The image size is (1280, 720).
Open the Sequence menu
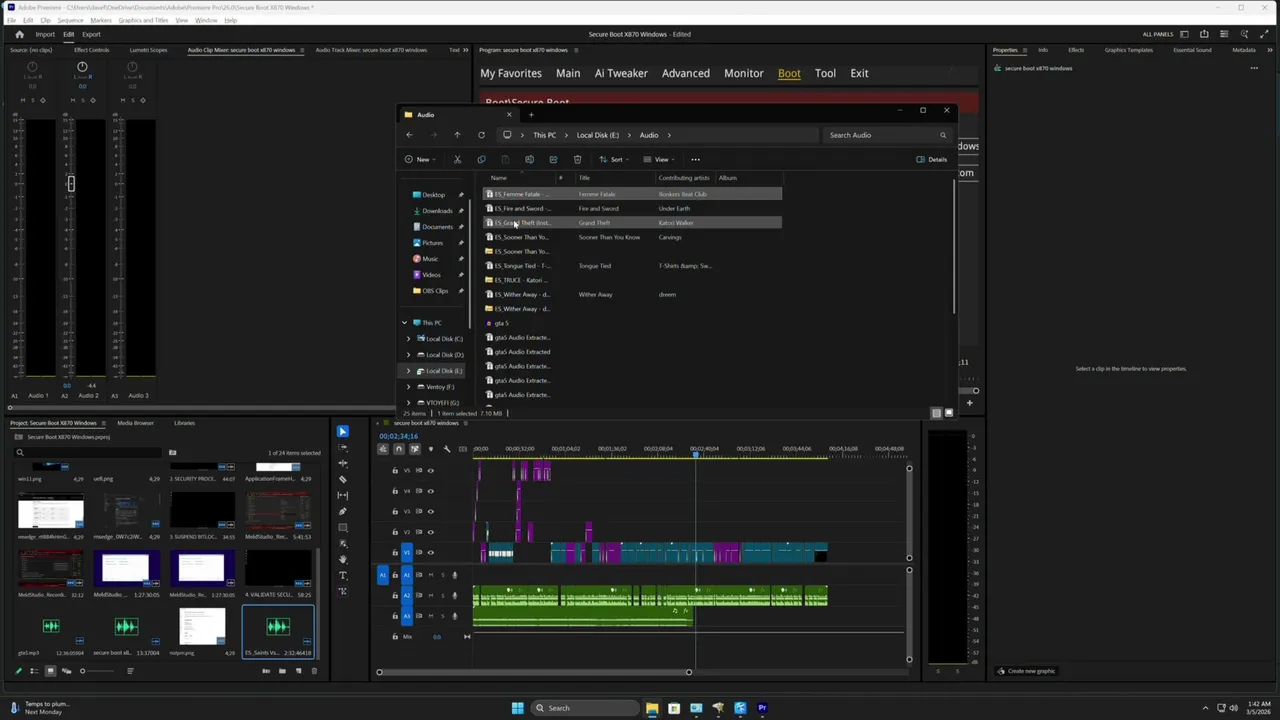click(x=70, y=20)
